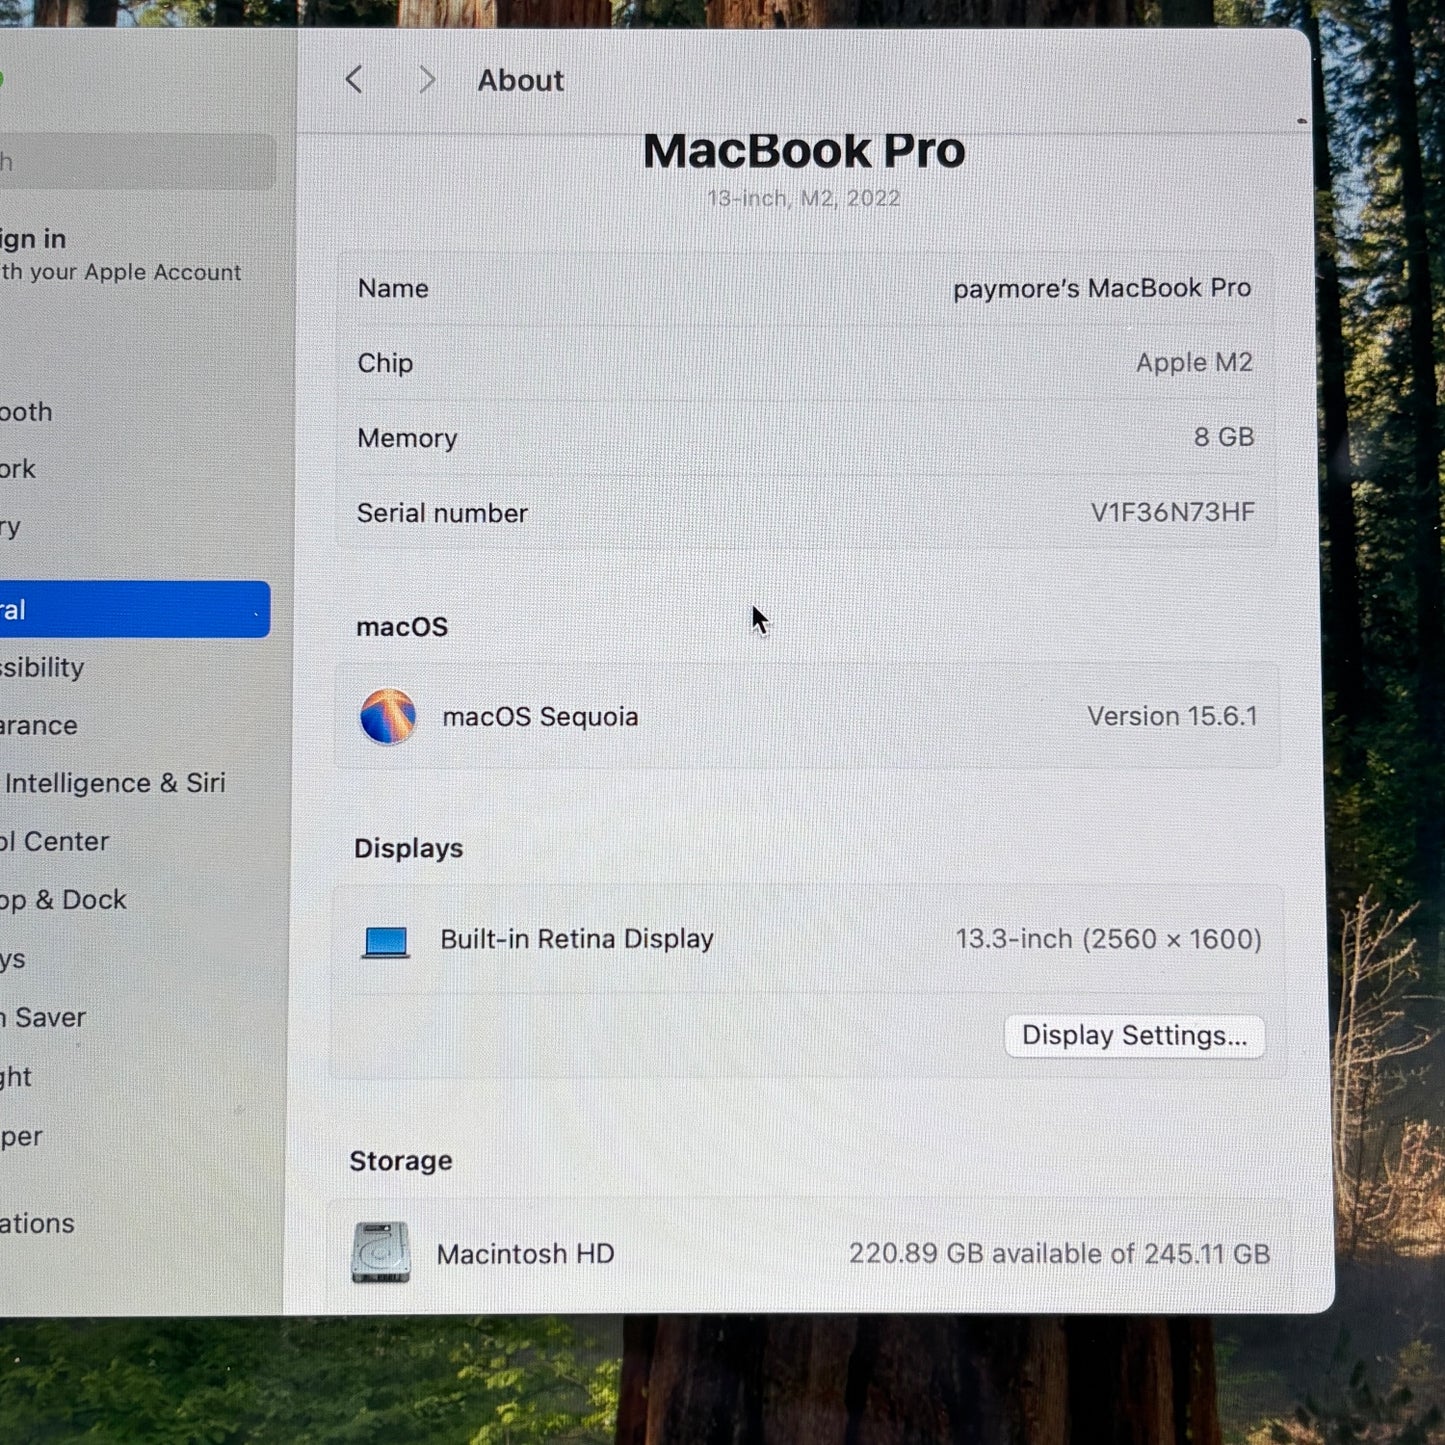Go to Desktop & Dock settings
Viewport: 1445px width, 1445px height.
point(64,900)
